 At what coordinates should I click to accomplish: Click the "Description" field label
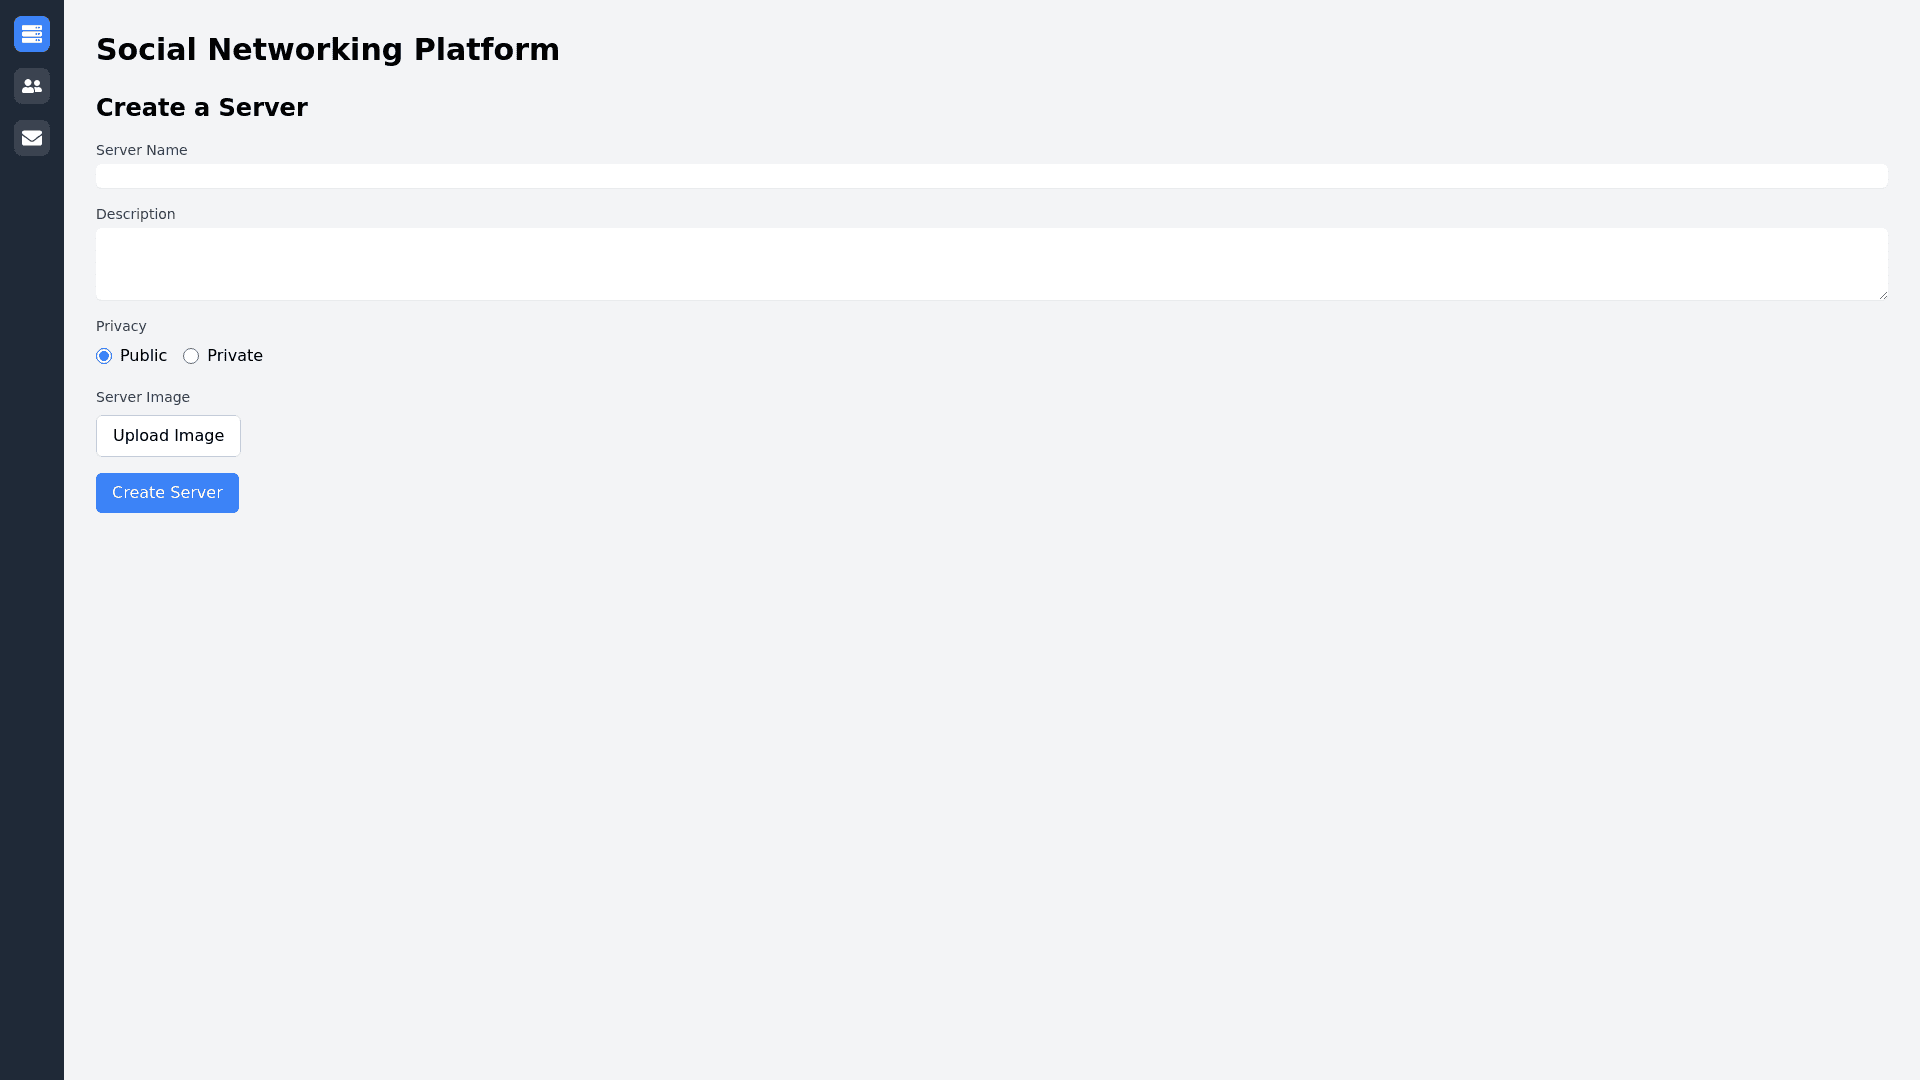click(135, 214)
